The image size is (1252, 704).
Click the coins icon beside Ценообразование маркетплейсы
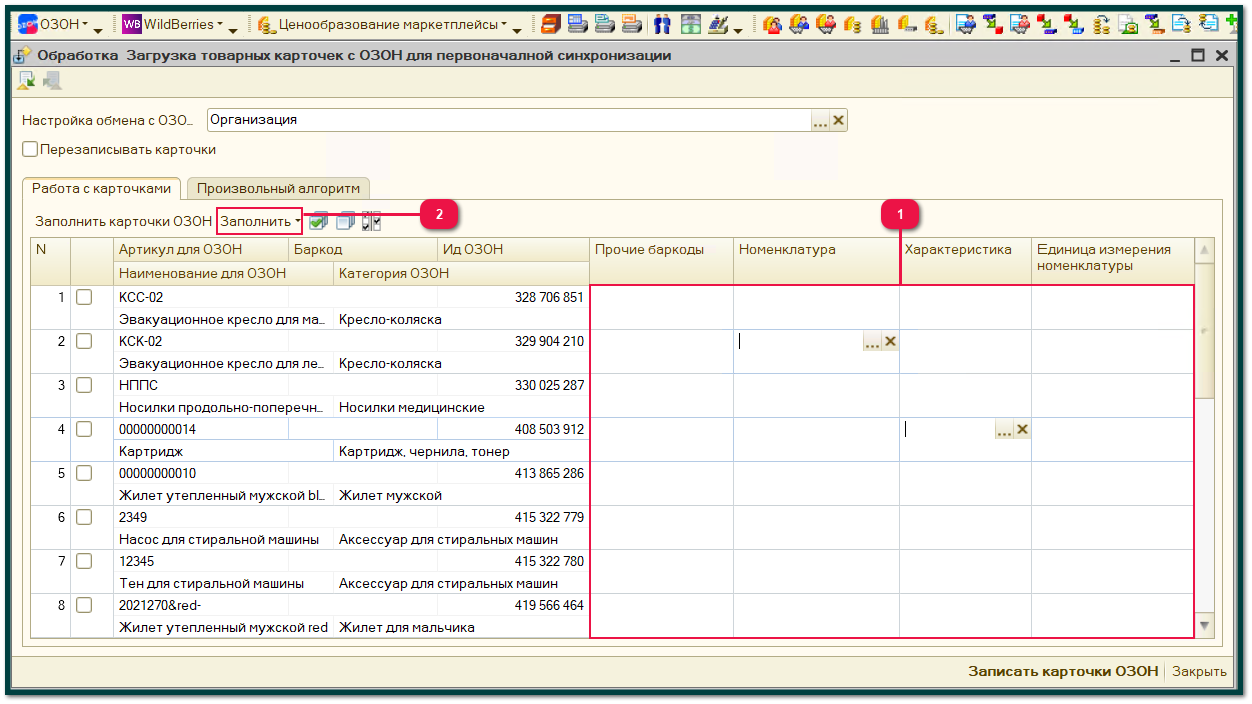[265, 24]
